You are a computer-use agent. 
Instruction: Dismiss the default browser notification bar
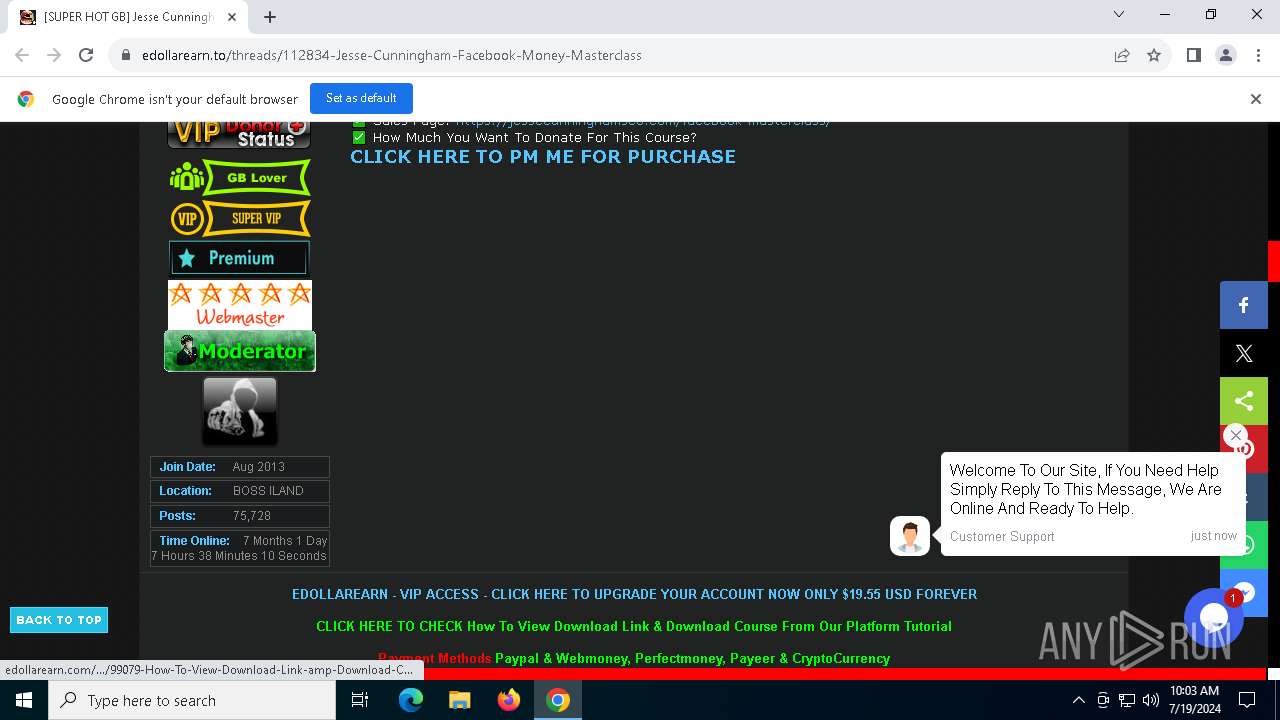click(1256, 98)
